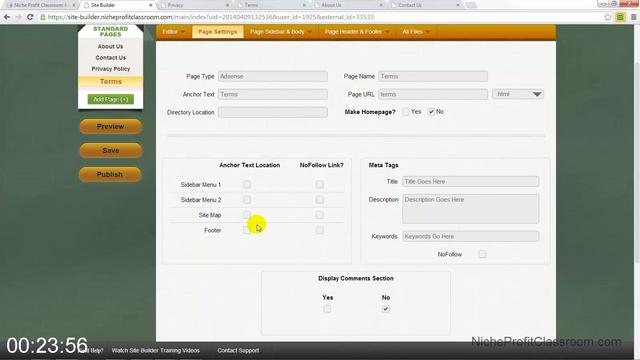Enable NoFollow link for Sidebar Menu 2
Screen dimensions: 640x360
319,200
